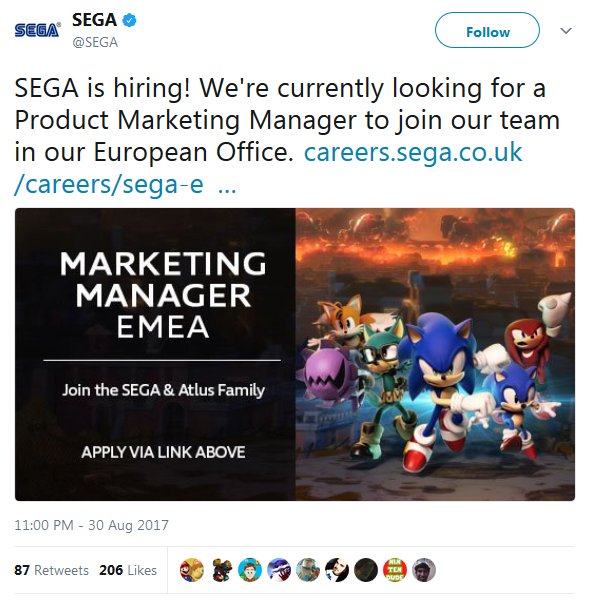
Task: Expand the tweet options chevron menu
Action: 566,31
